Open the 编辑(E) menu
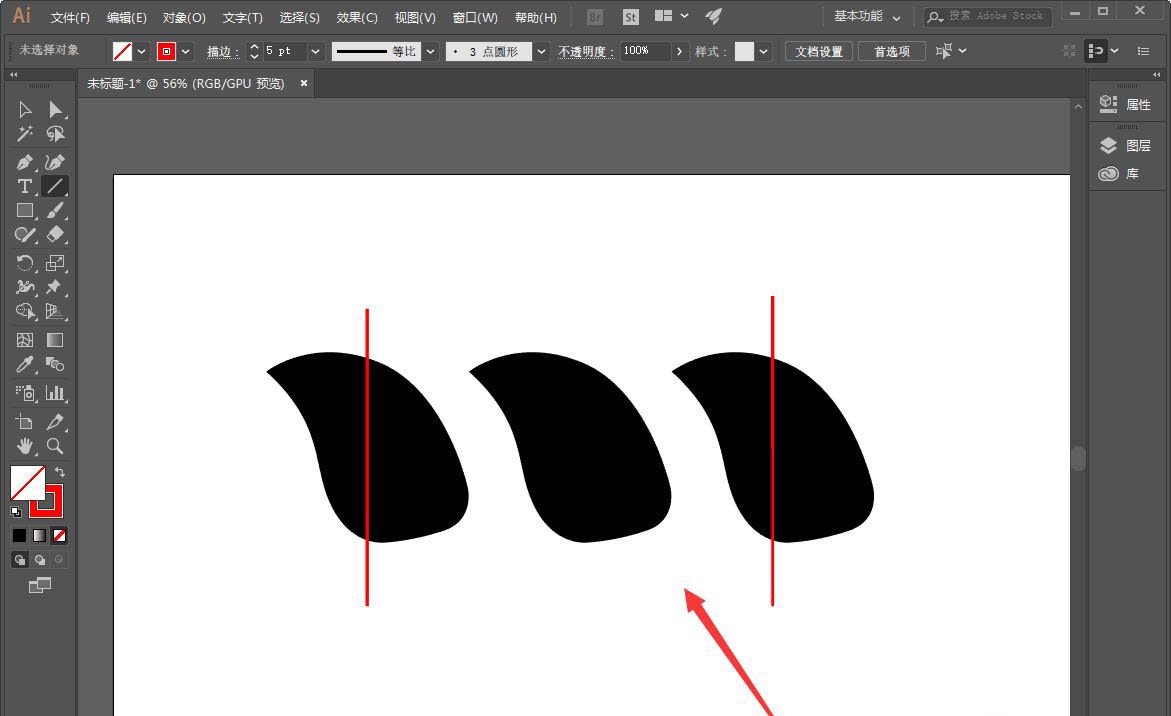The width and height of the screenshot is (1171, 716). 126,17
